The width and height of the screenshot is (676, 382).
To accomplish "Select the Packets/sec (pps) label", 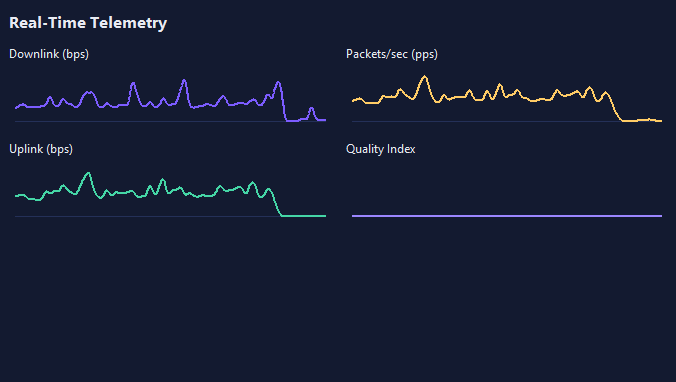I will (x=391, y=54).
